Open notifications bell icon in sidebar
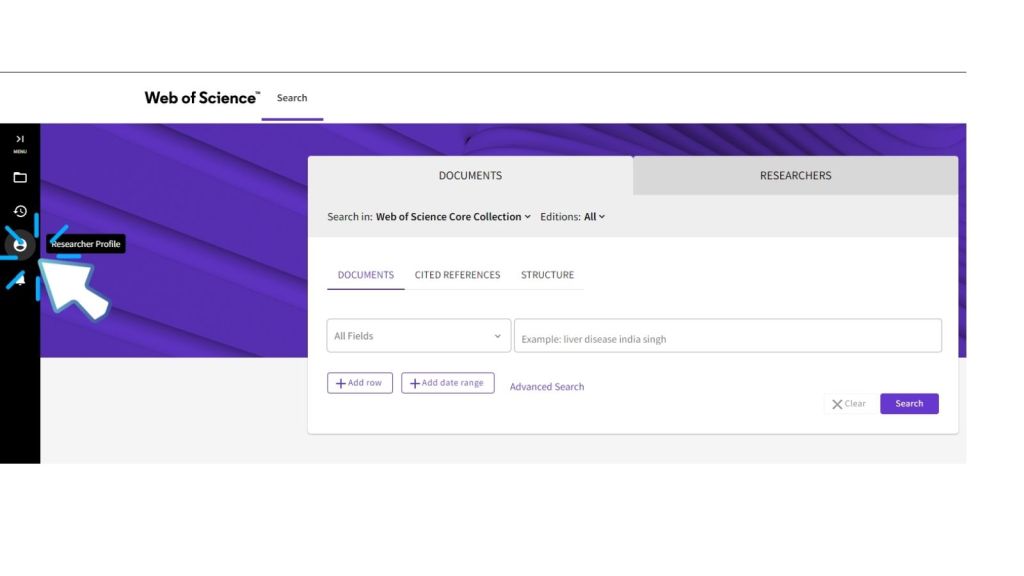1024x576 pixels. (x=20, y=279)
